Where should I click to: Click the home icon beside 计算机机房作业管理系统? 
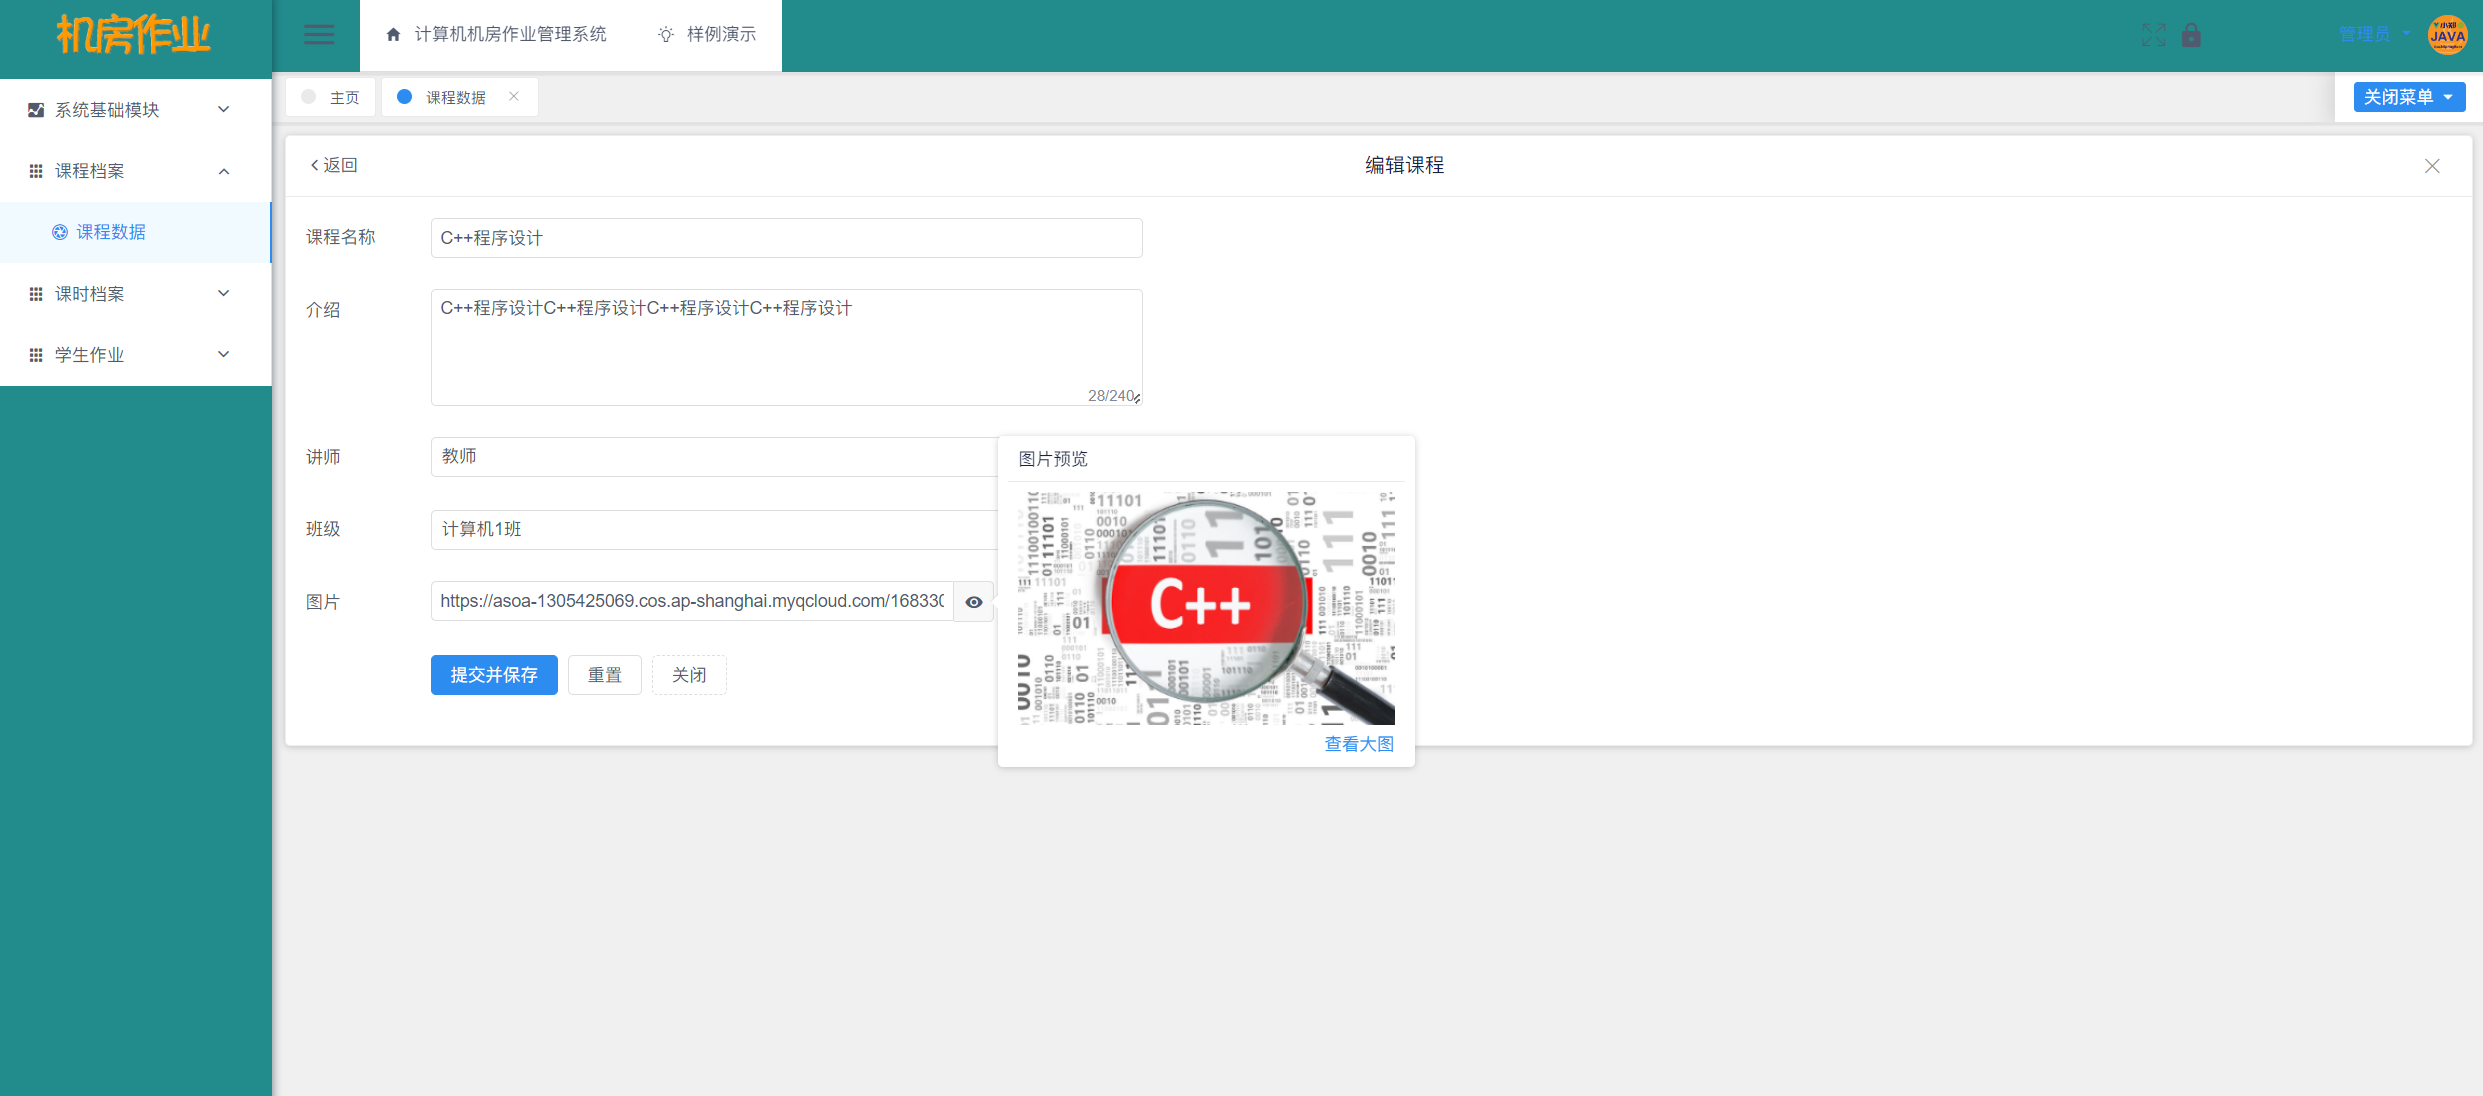coord(393,35)
